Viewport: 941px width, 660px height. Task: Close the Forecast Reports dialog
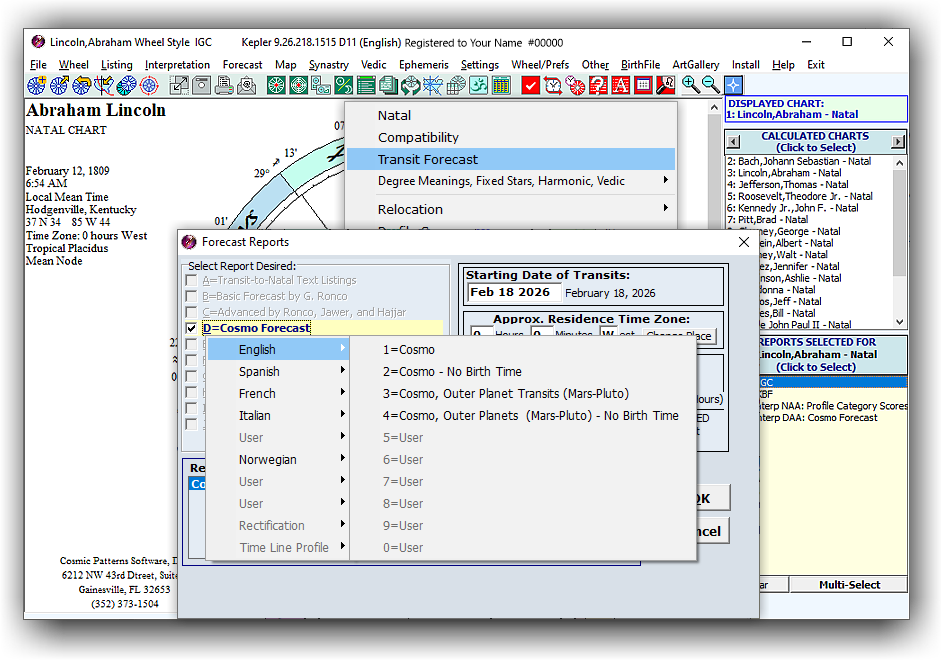click(744, 242)
